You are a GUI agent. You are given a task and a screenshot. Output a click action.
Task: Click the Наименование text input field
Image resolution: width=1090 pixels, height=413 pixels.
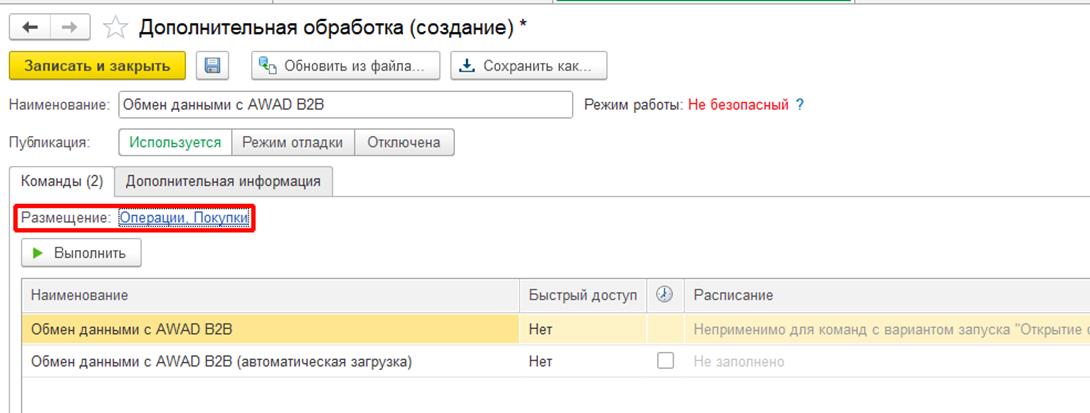[345, 104]
